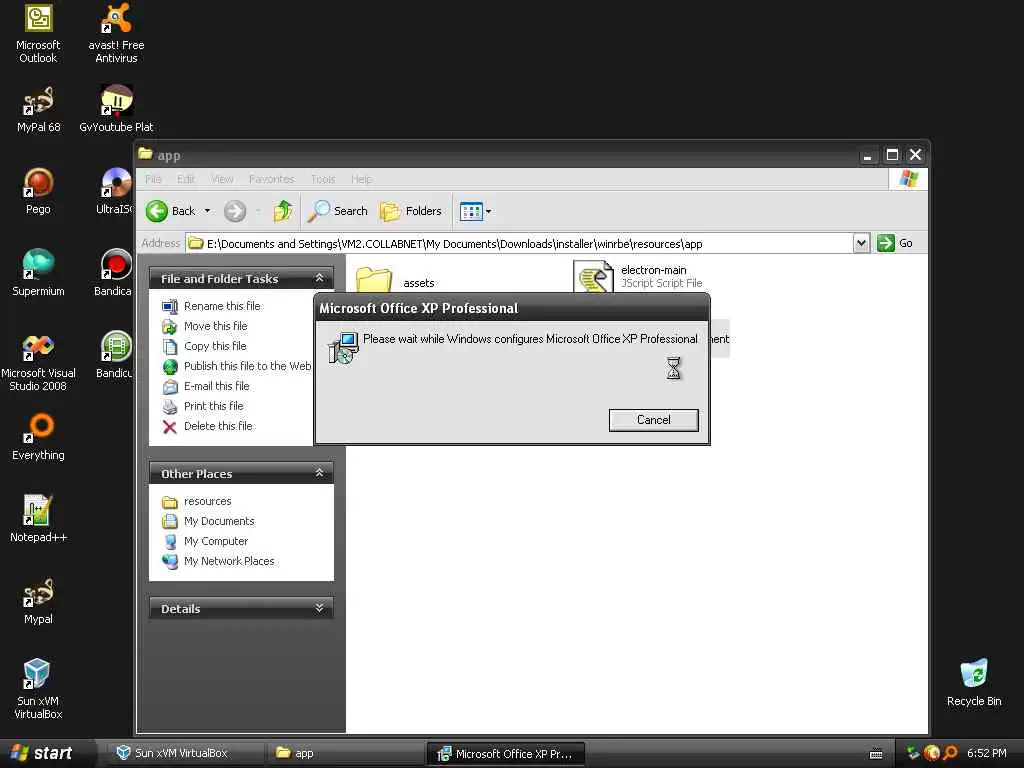Go up one folder level
1024x768 pixels.
tap(283, 211)
